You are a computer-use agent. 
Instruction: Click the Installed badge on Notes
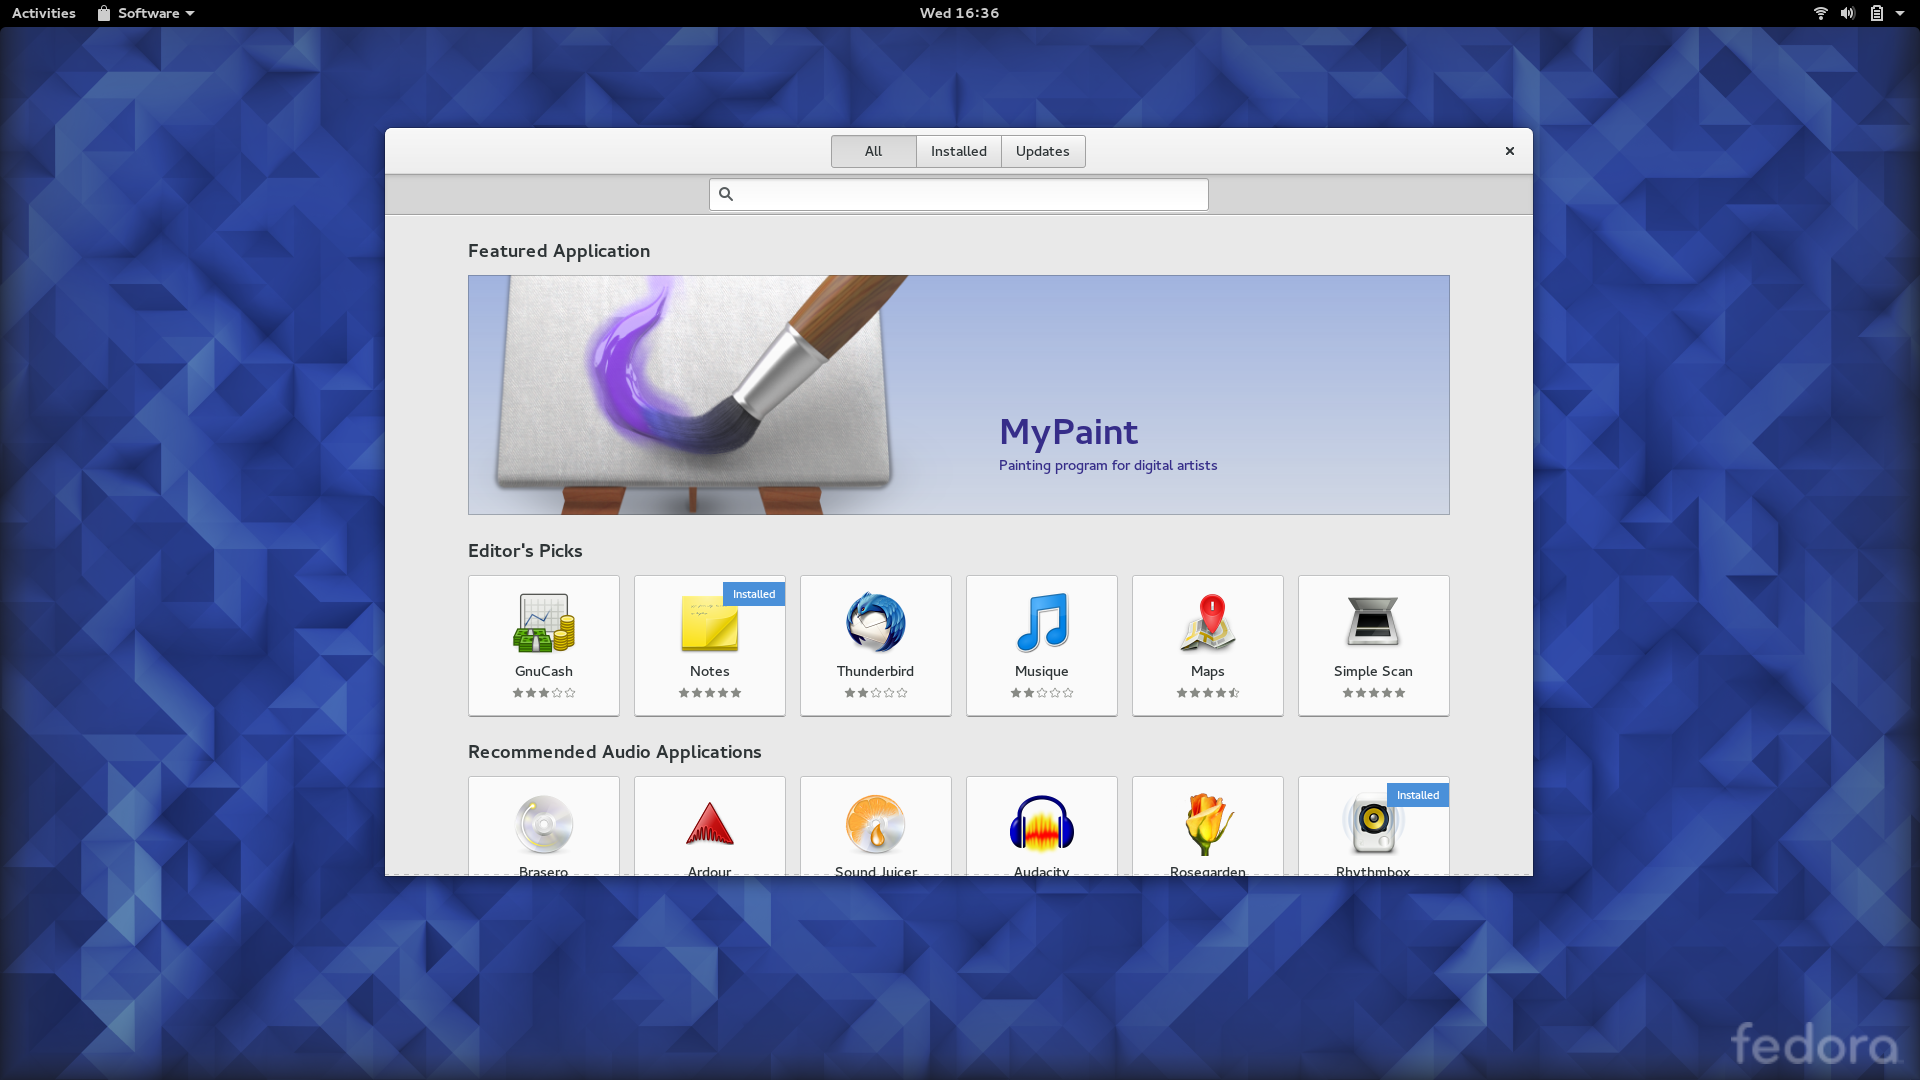(x=754, y=594)
